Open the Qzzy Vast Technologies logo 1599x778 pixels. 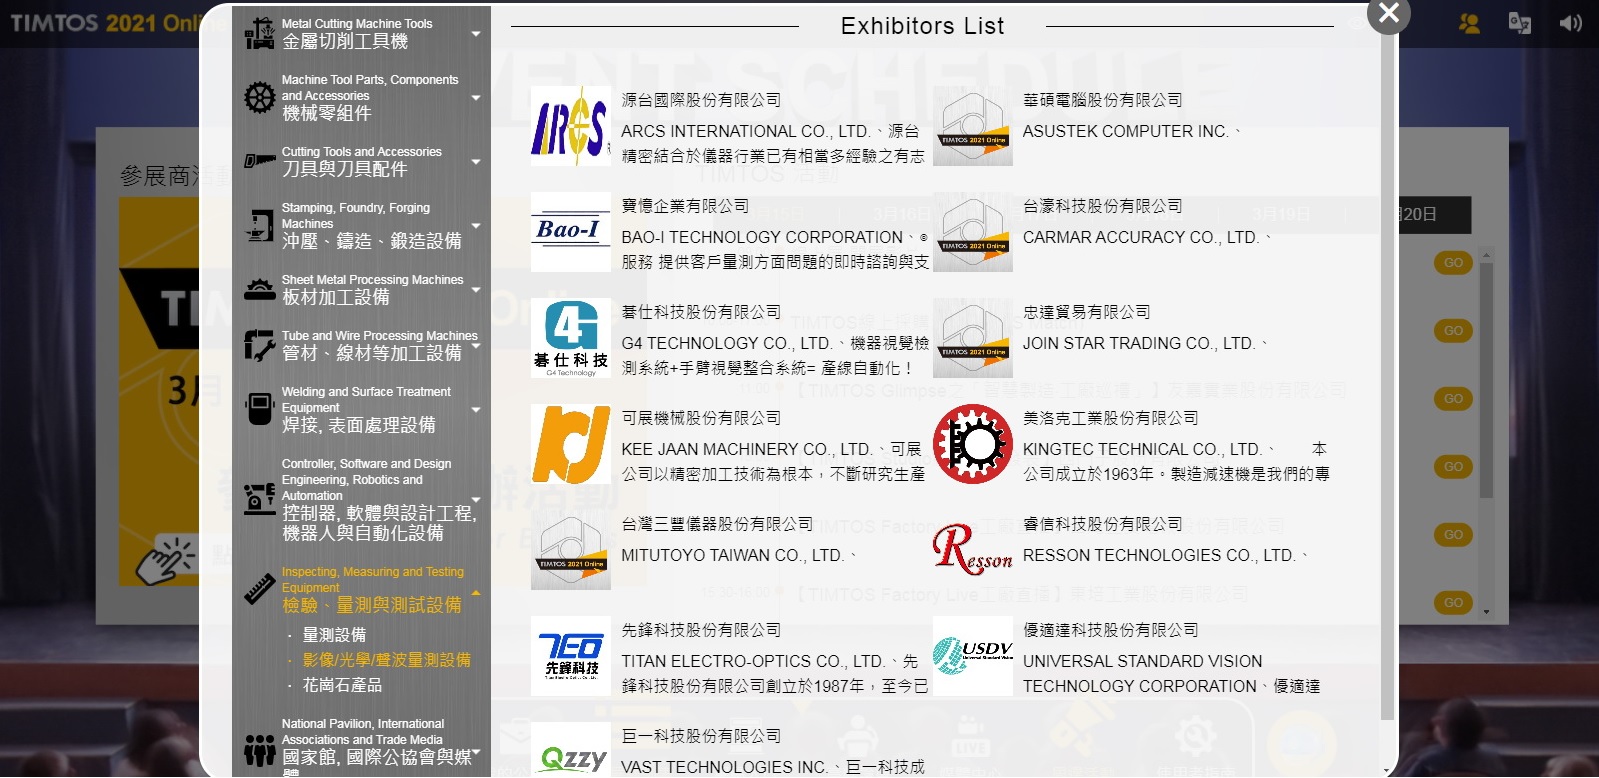[x=570, y=749]
